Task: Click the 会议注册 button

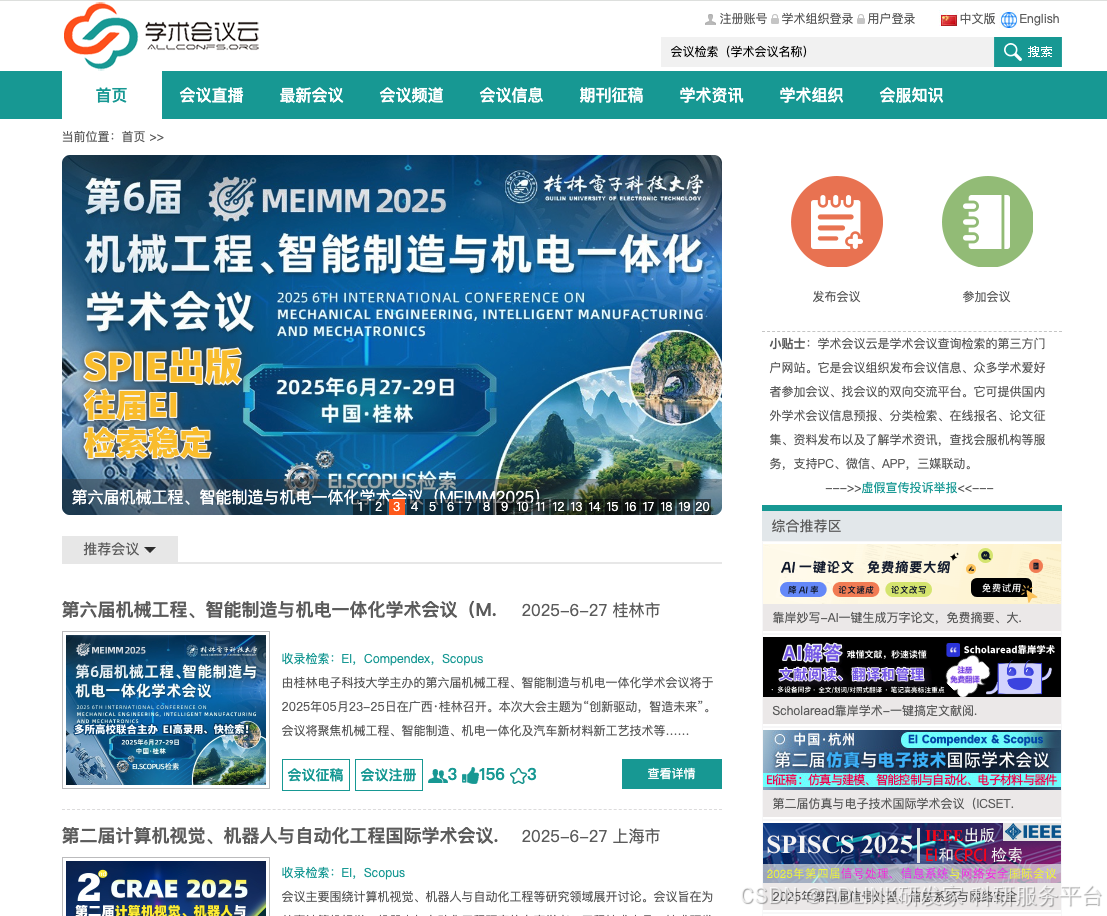Action: 389,775
